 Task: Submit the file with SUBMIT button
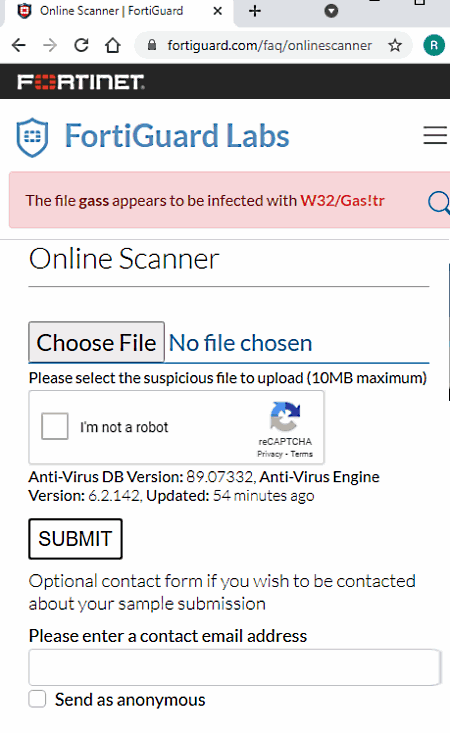(75, 539)
